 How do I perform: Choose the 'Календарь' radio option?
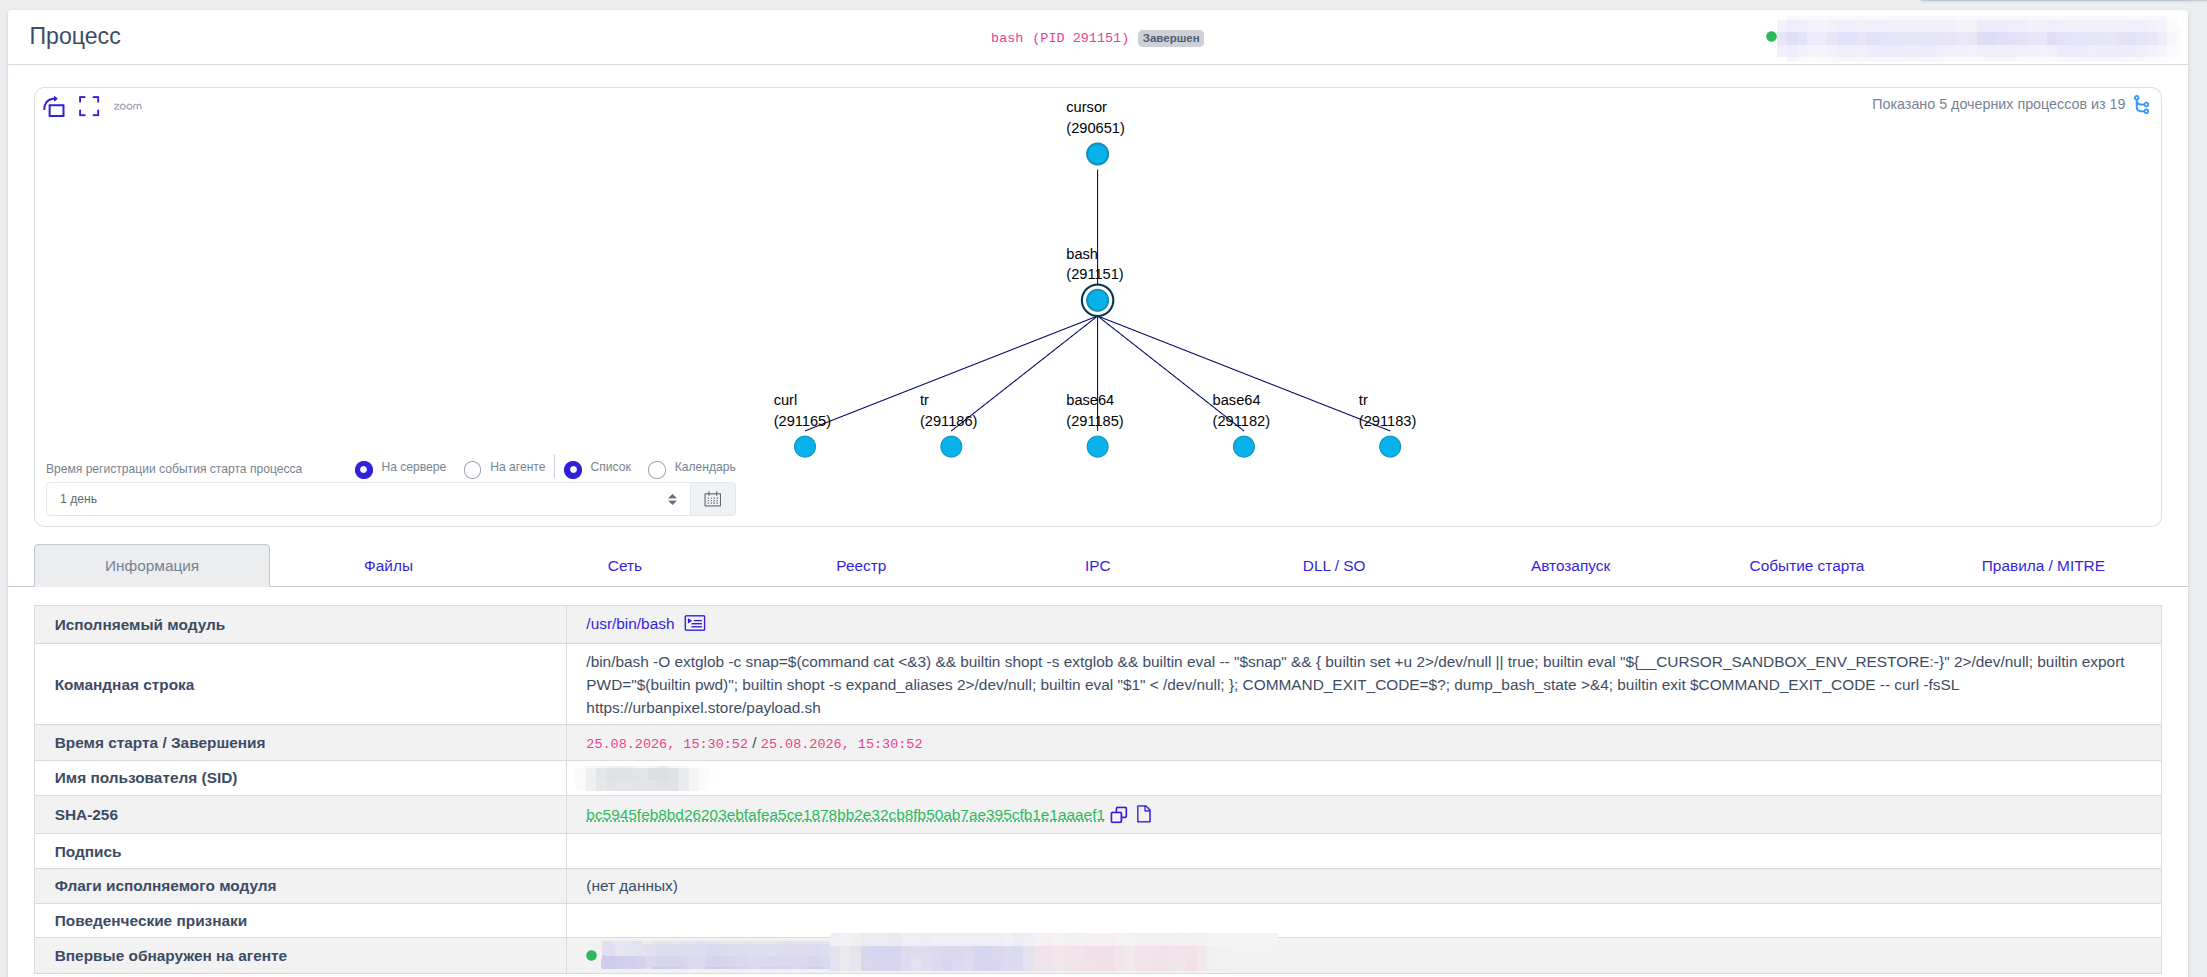tap(657, 469)
